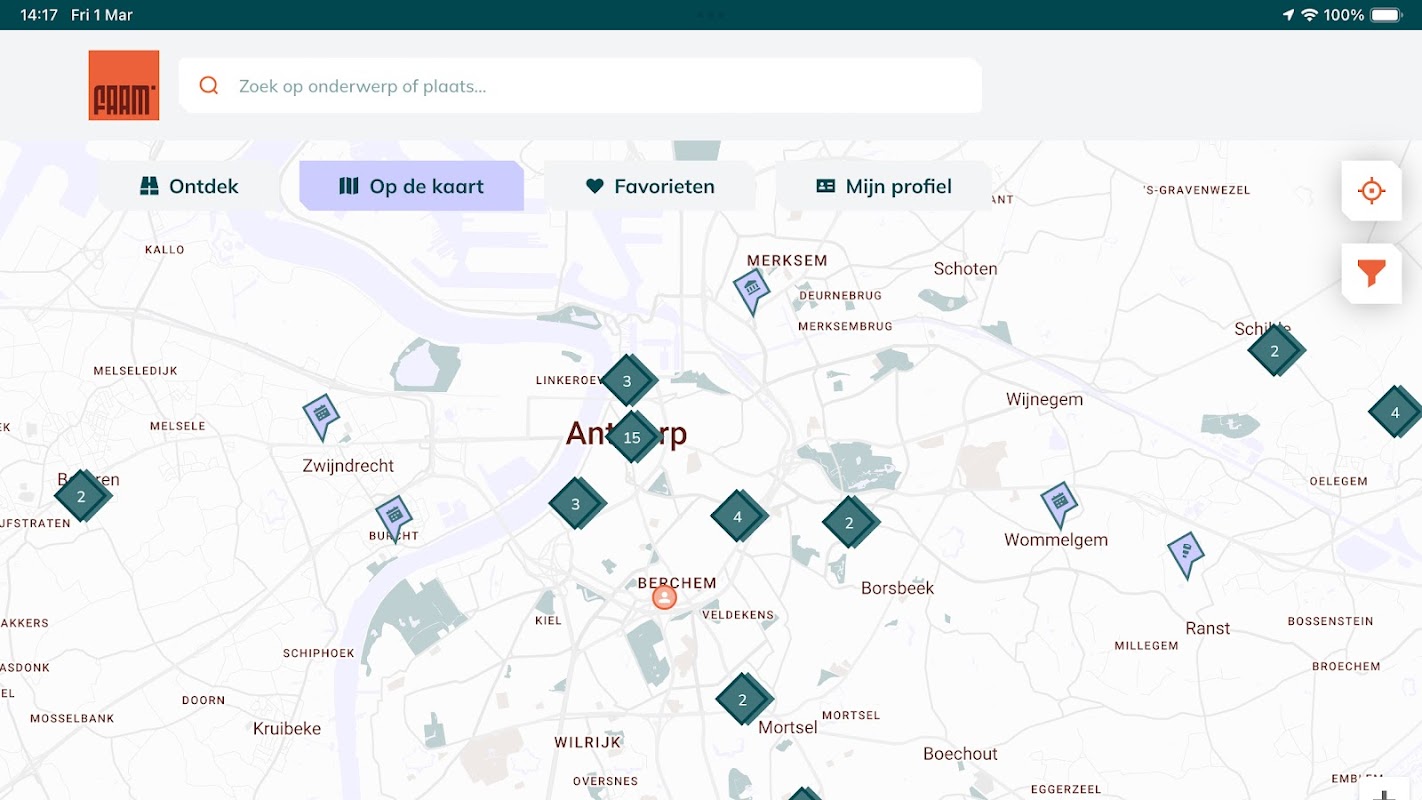Select the calendar pin above Zwijndrecht
This screenshot has width=1422, height=800.
(321, 416)
